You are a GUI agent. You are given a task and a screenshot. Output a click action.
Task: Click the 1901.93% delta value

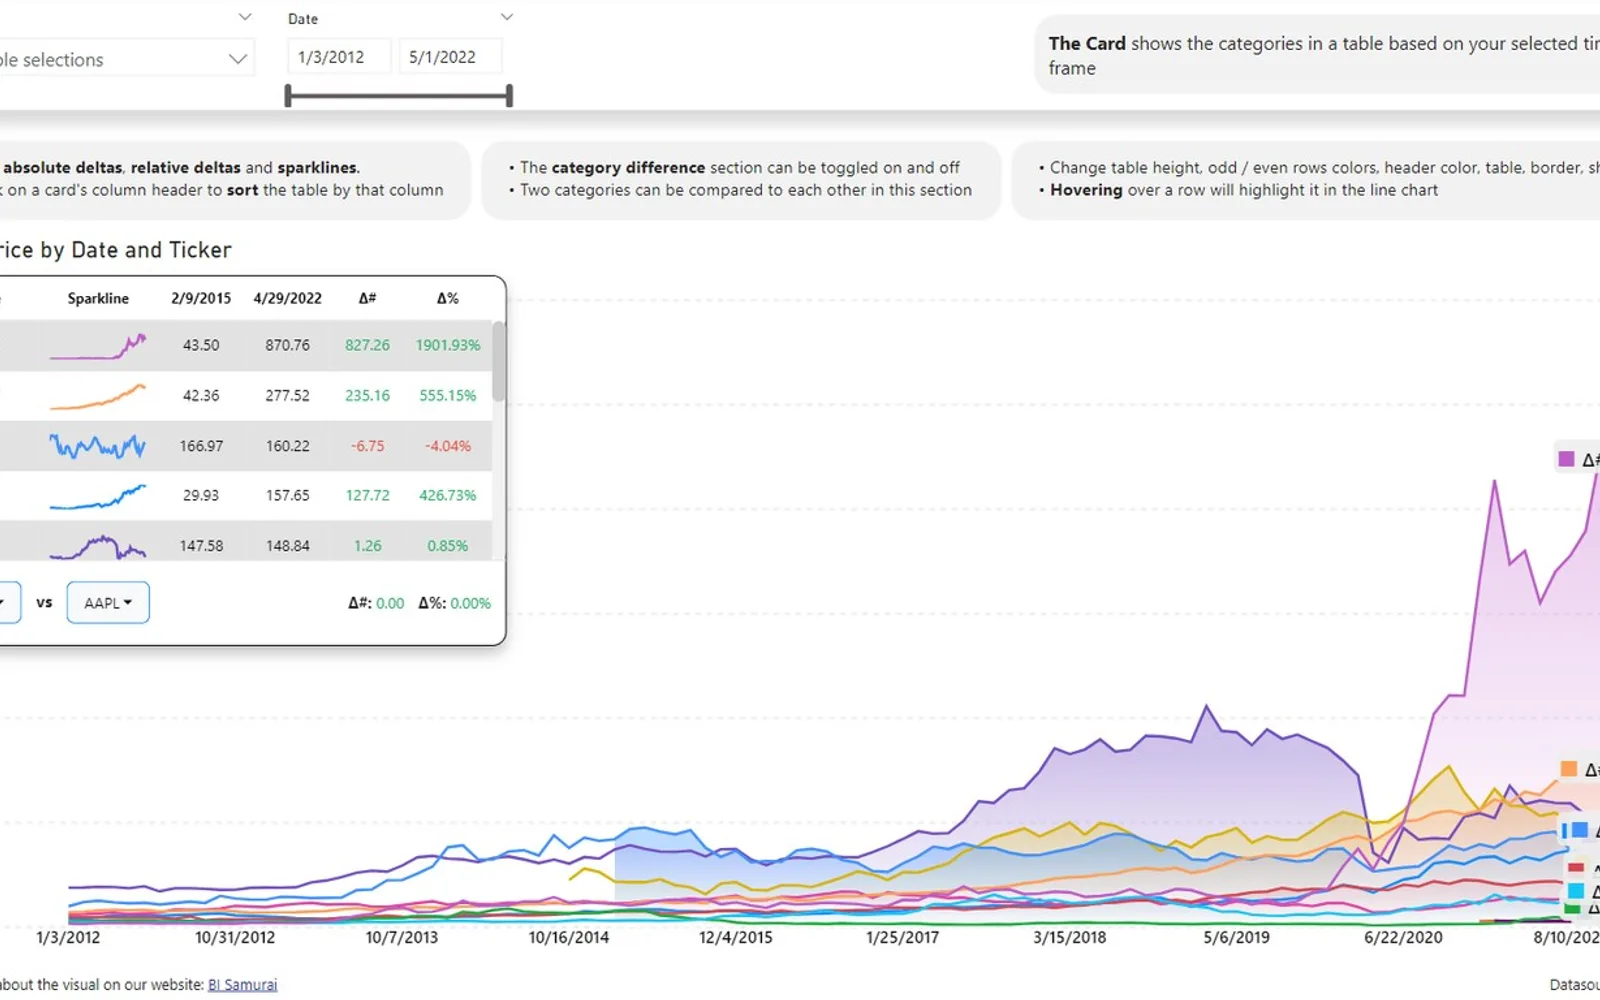448,345
